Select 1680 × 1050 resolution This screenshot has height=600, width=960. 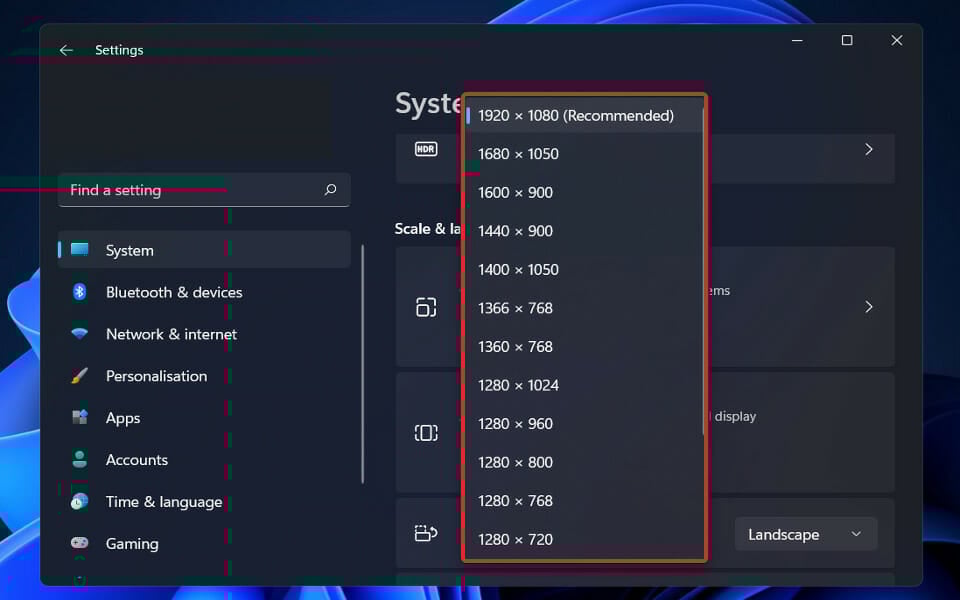(x=584, y=154)
